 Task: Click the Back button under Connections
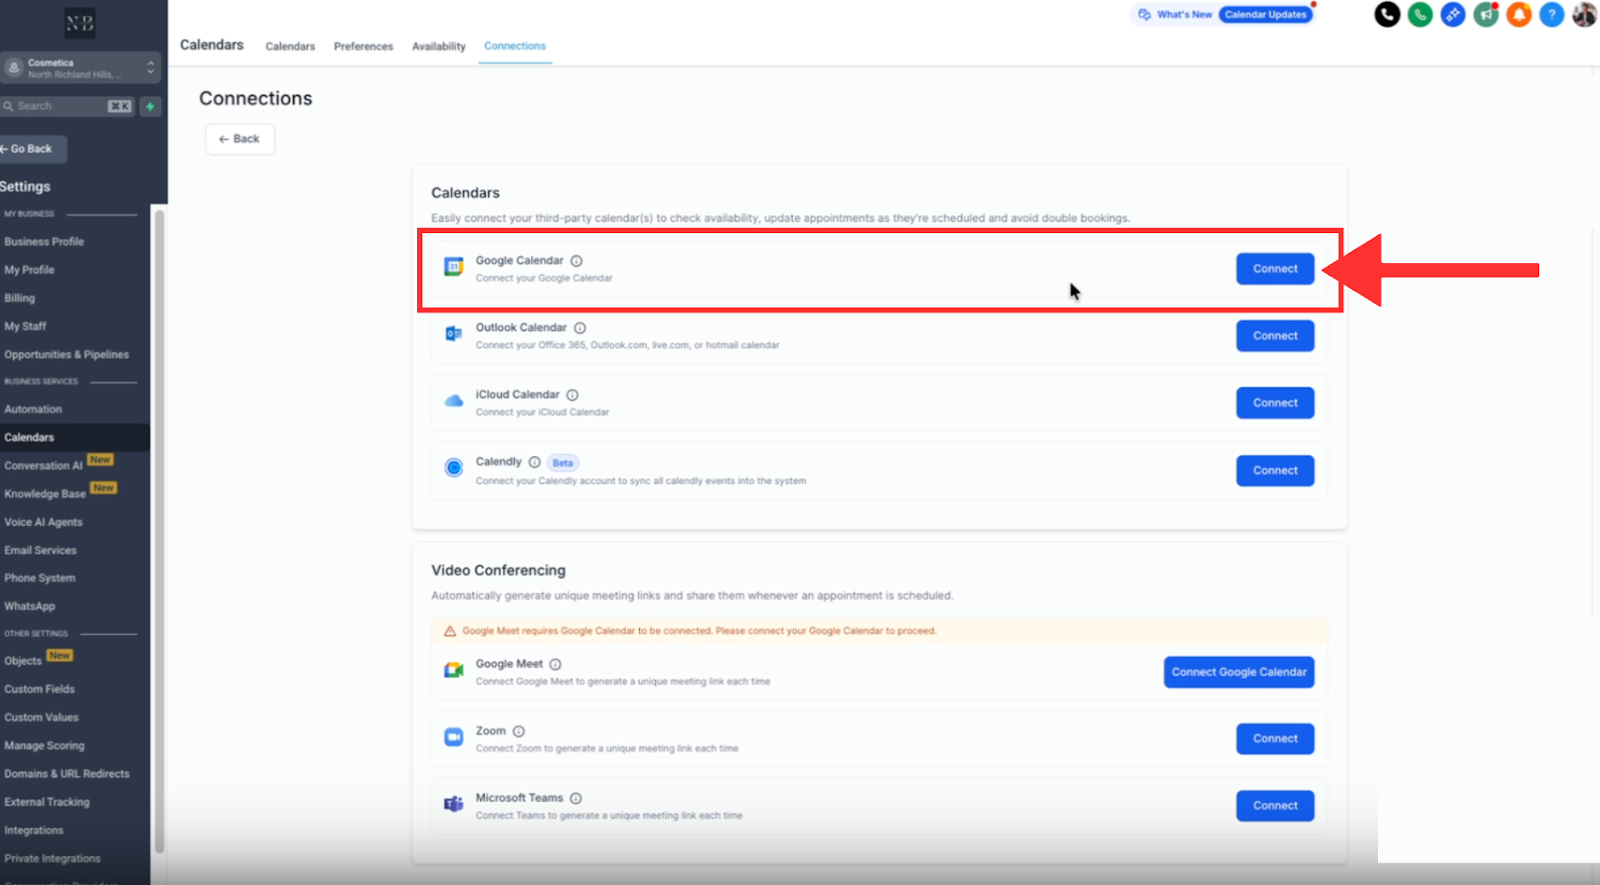[240, 139]
